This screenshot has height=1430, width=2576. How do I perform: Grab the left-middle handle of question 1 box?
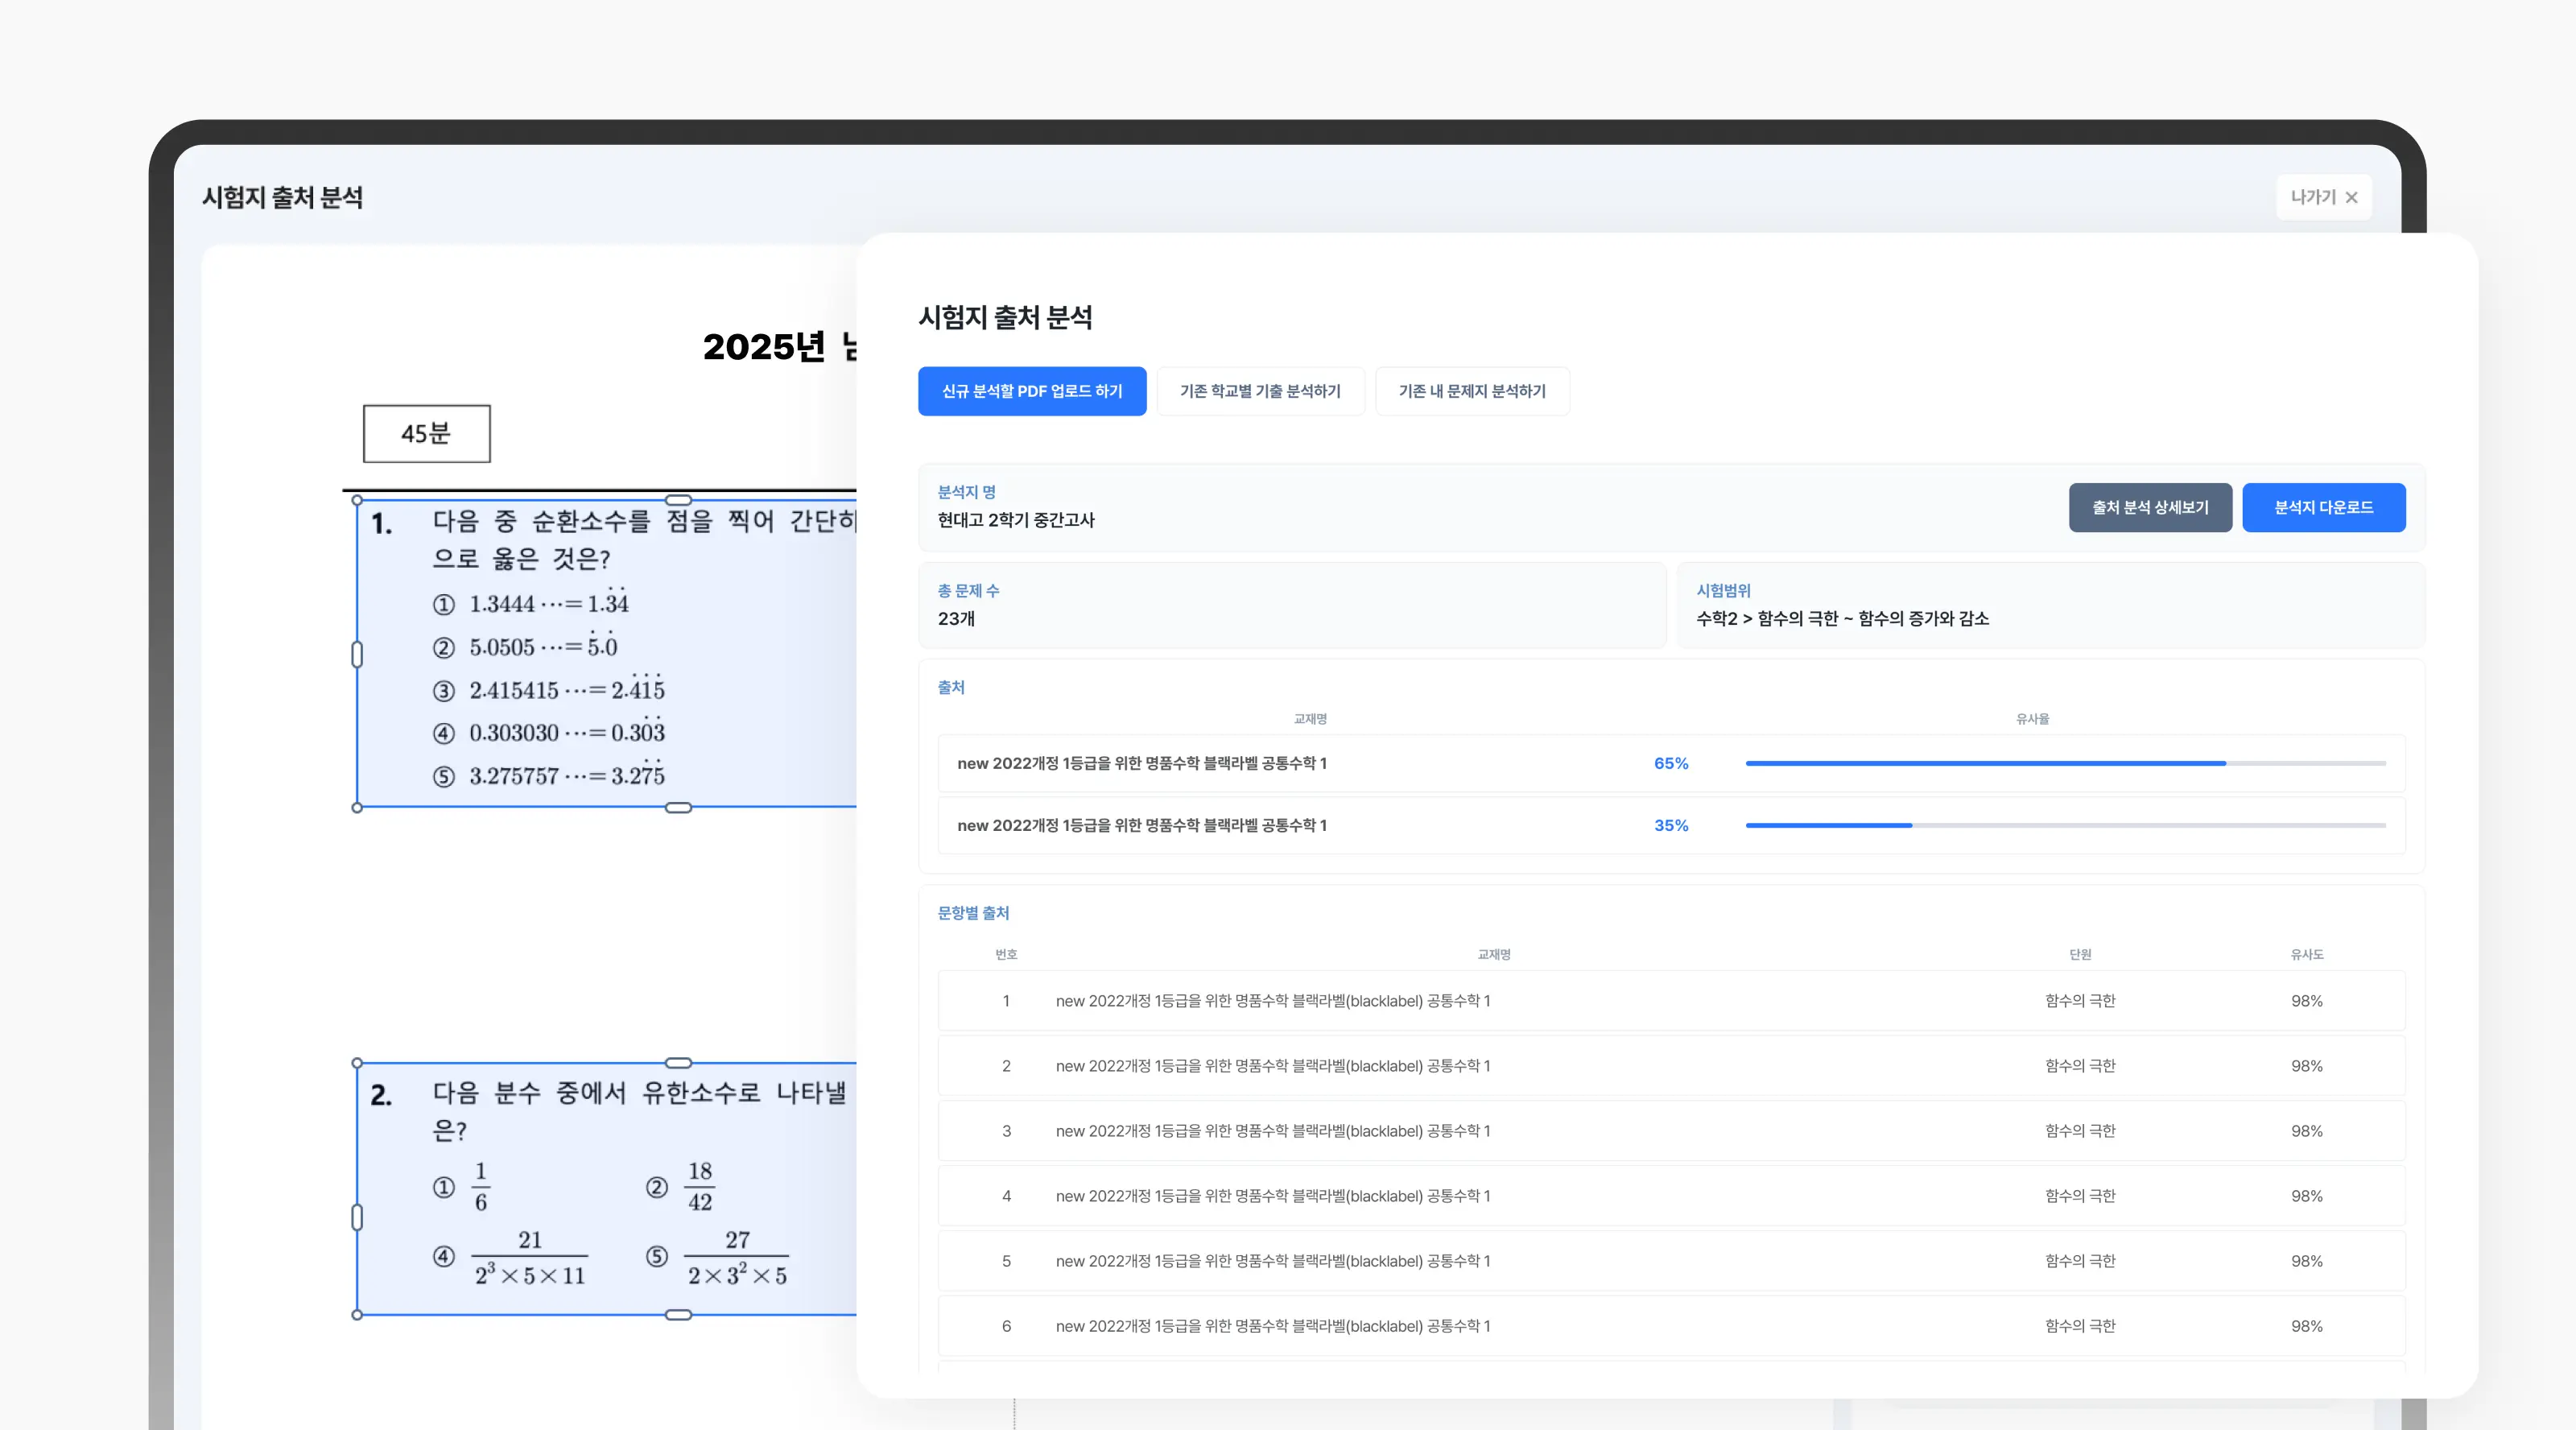pos(357,654)
